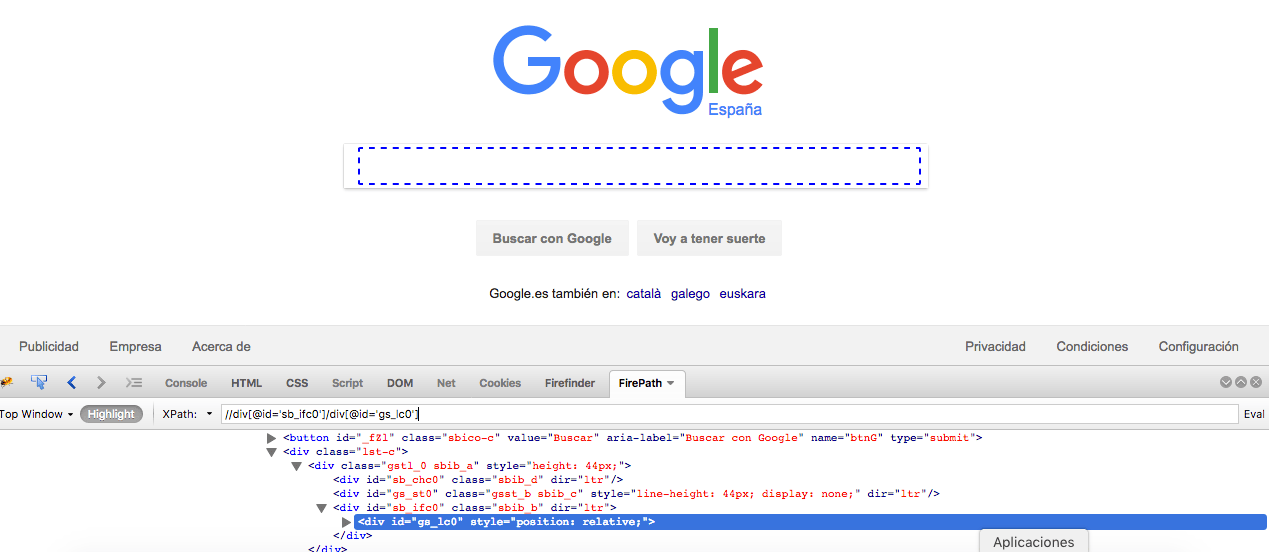Collapse the div id="sb_ifc0" node

point(322,508)
